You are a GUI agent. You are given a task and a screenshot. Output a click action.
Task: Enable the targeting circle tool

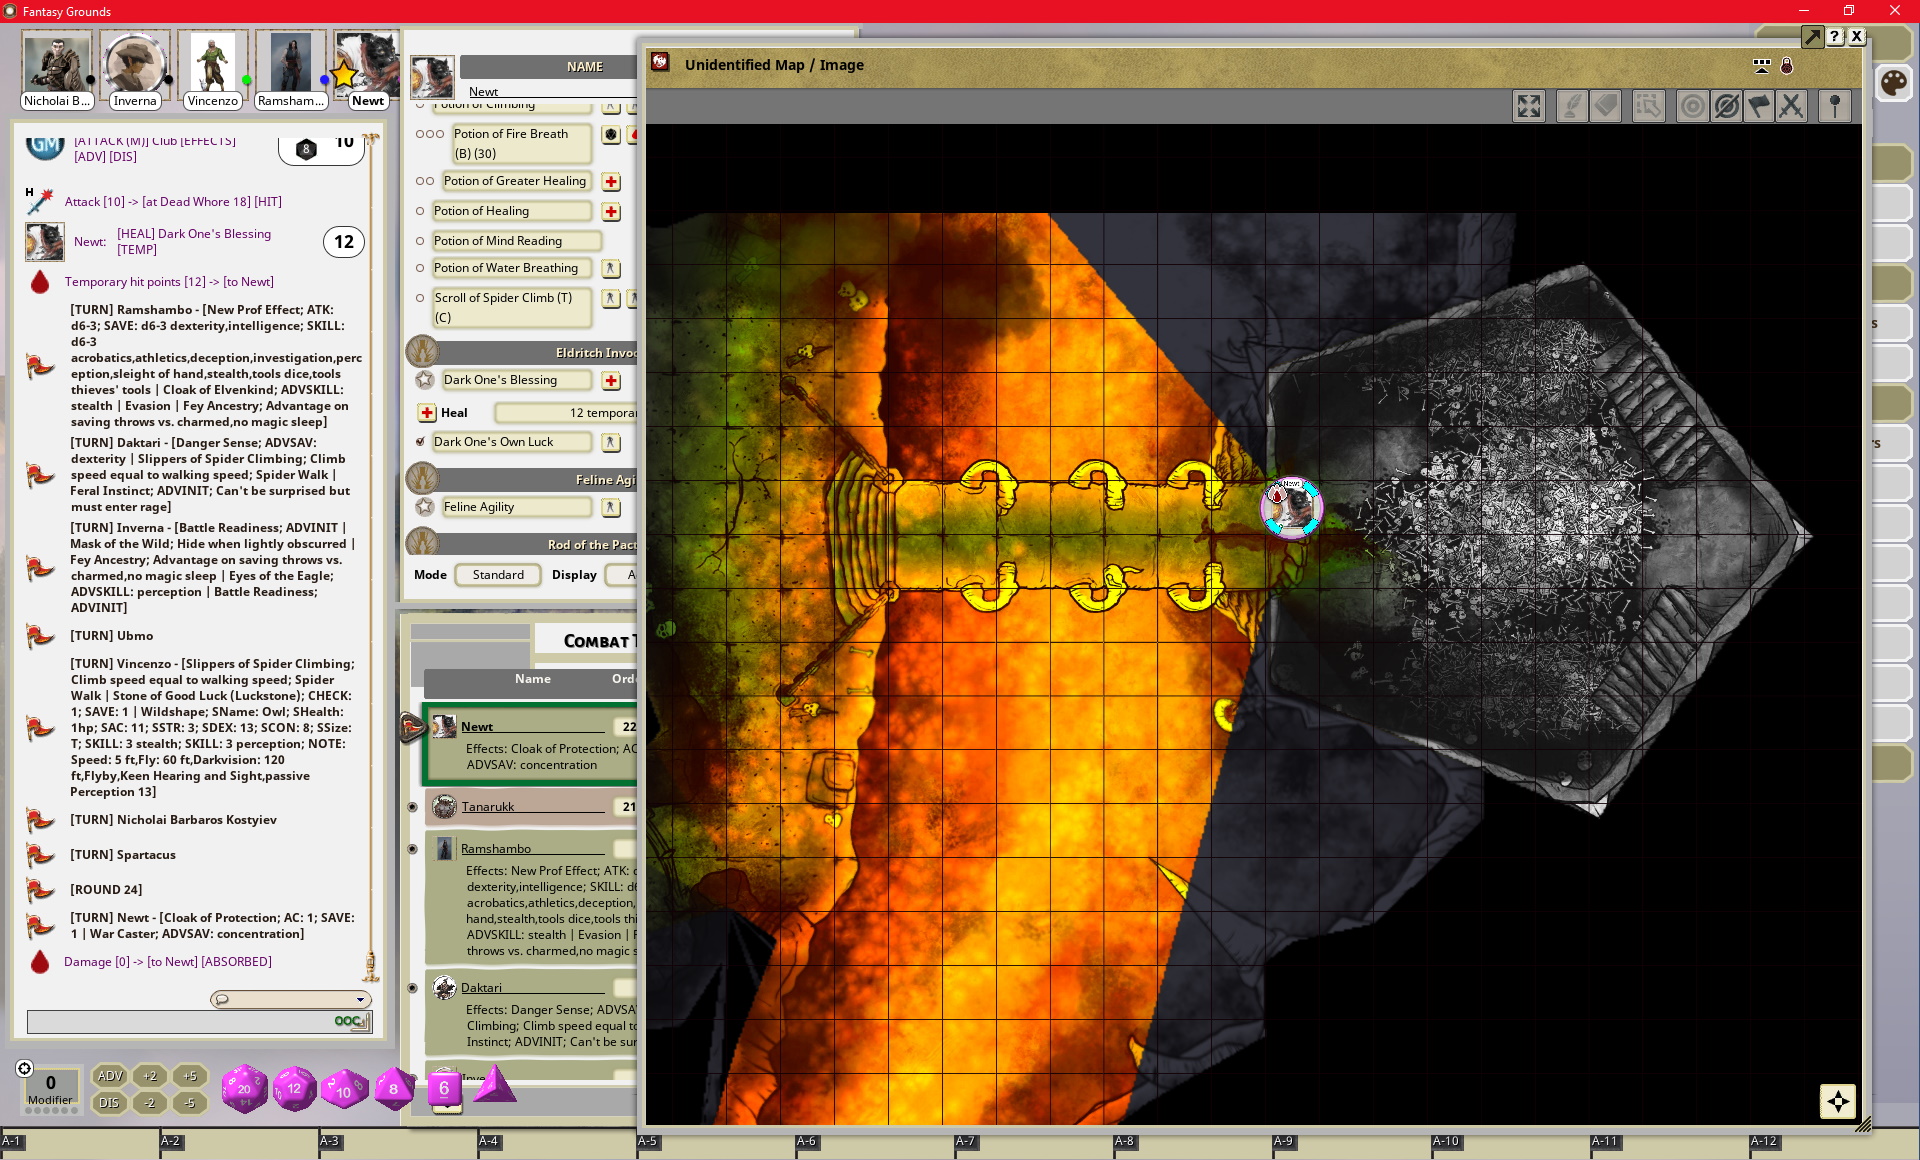(x=1692, y=106)
